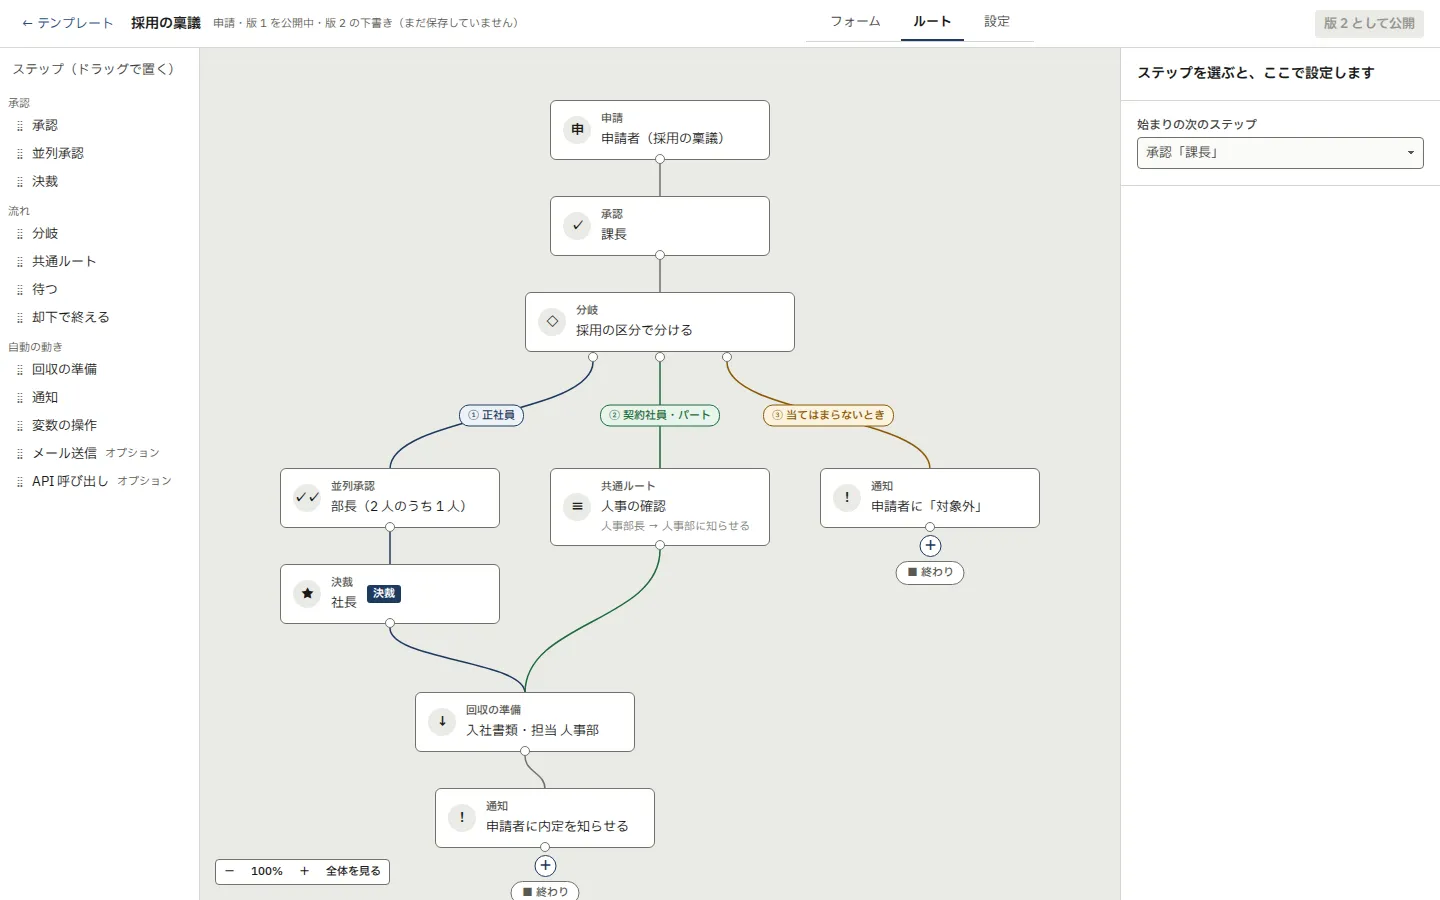Click the 決裁 badge on 社長 node

click(x=384, y=594)
